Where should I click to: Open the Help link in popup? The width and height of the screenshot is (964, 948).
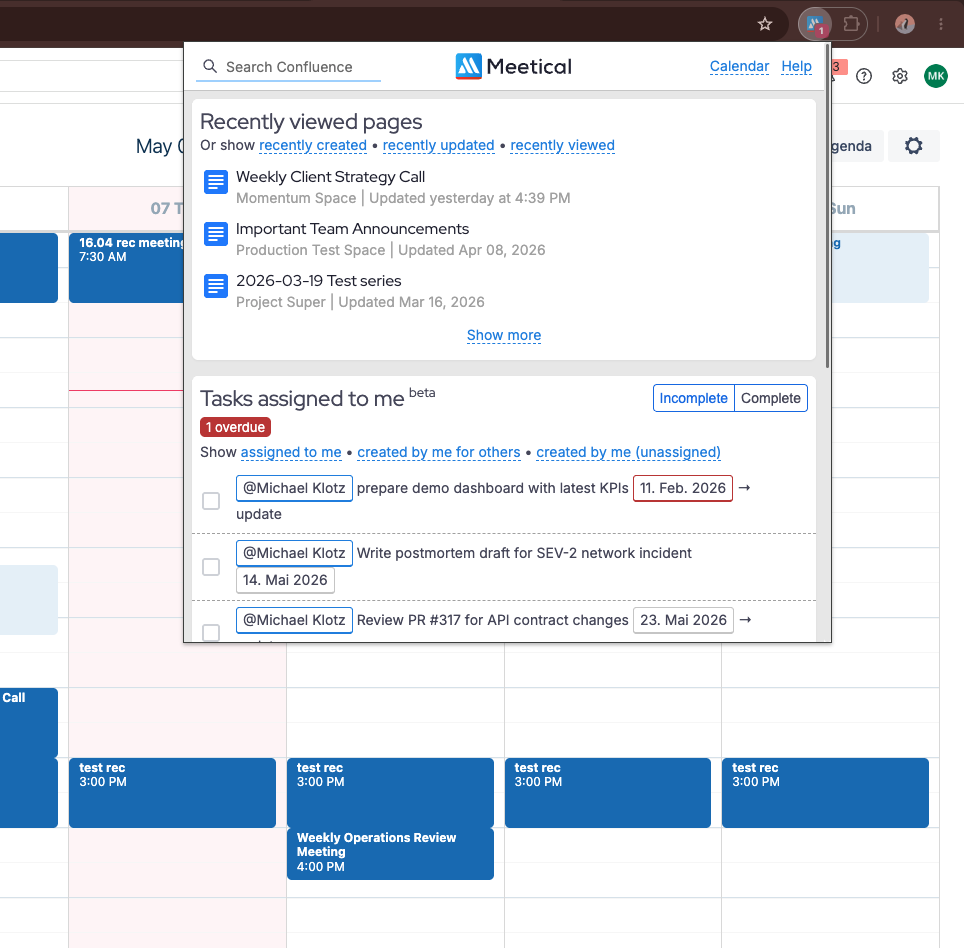(x=796, y=66)
